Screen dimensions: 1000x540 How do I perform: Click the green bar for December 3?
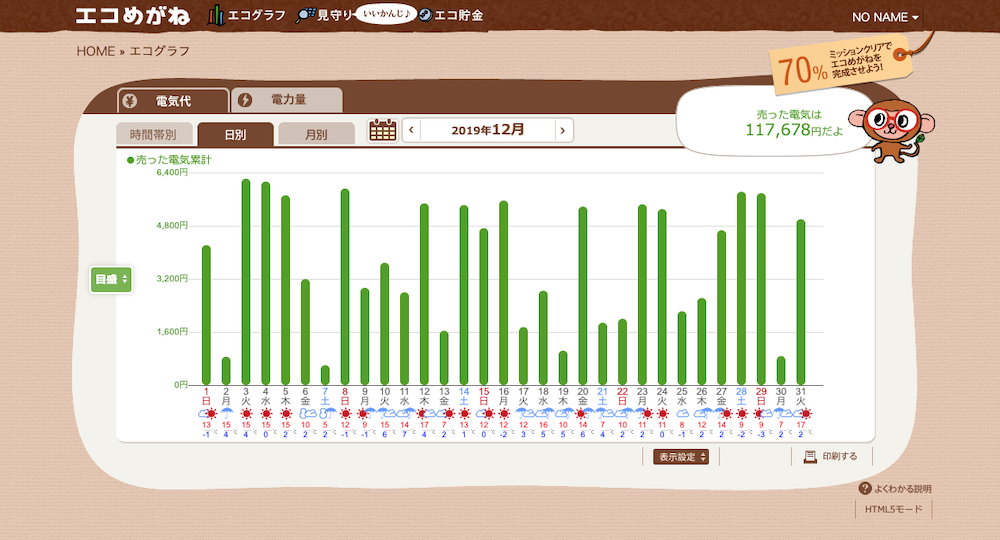pyautogui.click(x=246, y=281)
